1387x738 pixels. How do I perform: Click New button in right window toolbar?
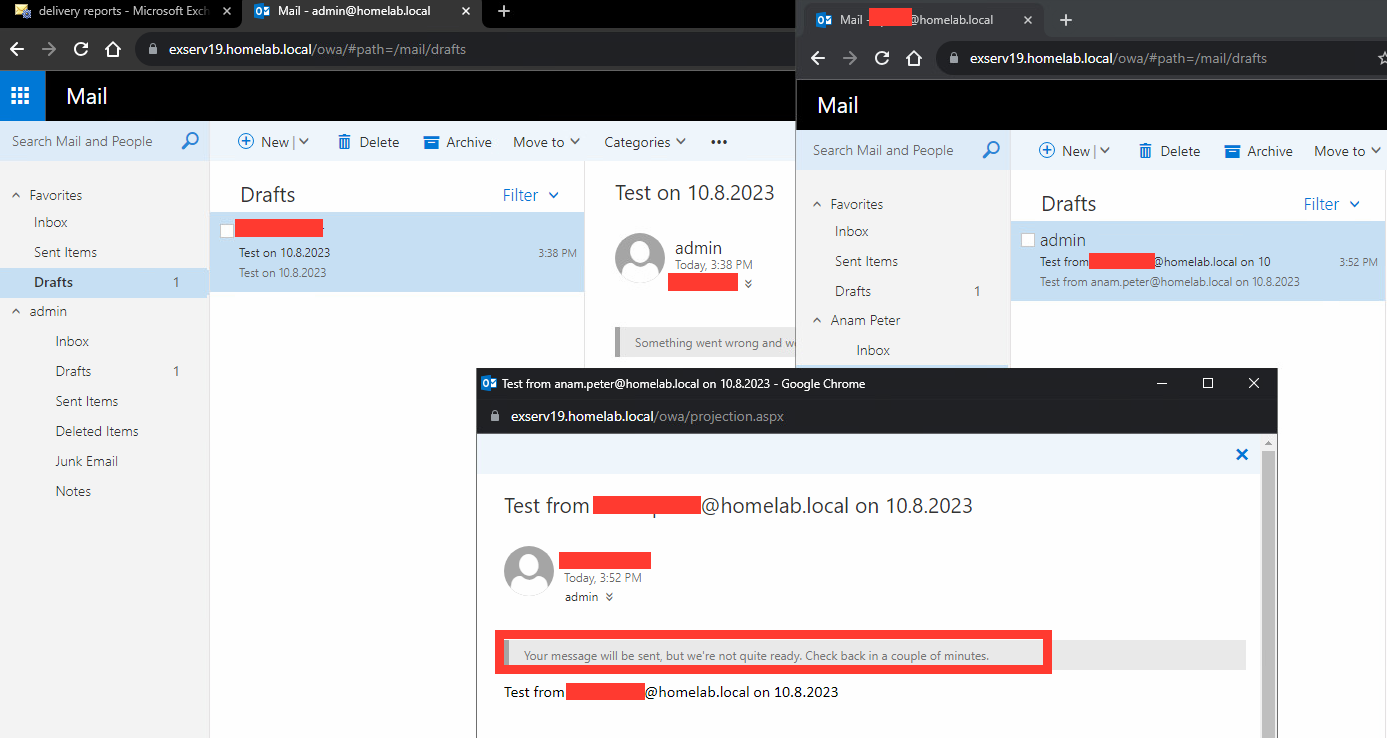[x=1065, y=151]
